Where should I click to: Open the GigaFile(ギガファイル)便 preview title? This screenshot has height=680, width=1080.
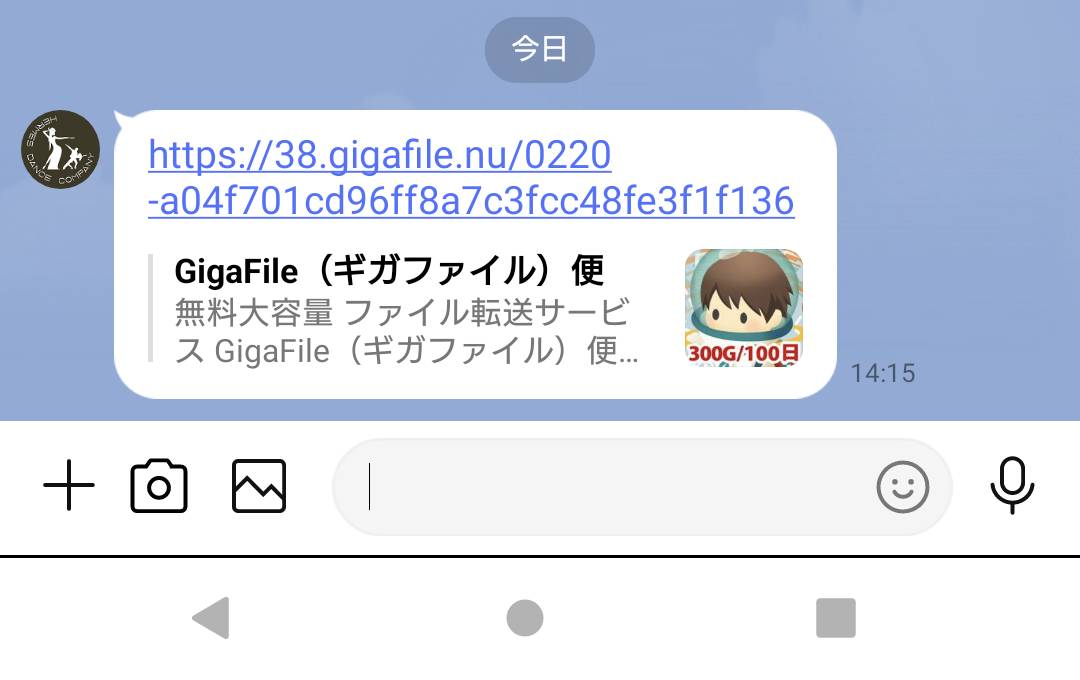click(389, 271)
